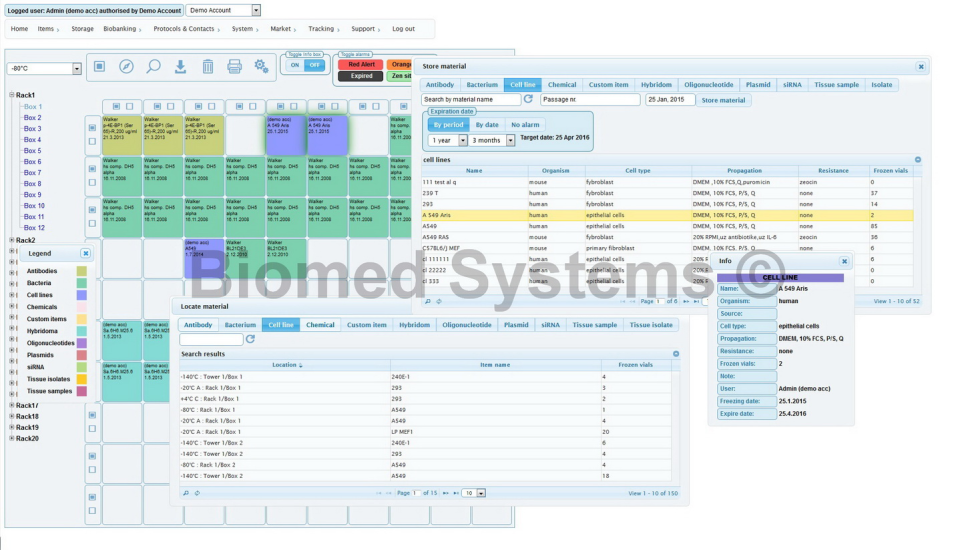The width and height of the screenshot is (960, 550).
Task: Expand the Rack18 tree node
Action: pyautogui.click(x=12, y=416)
